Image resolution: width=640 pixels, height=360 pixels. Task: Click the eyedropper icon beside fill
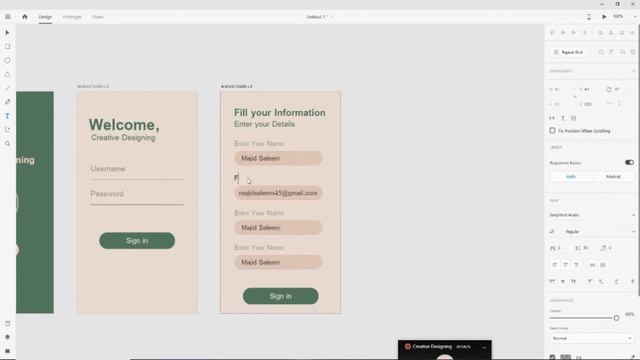633,357
